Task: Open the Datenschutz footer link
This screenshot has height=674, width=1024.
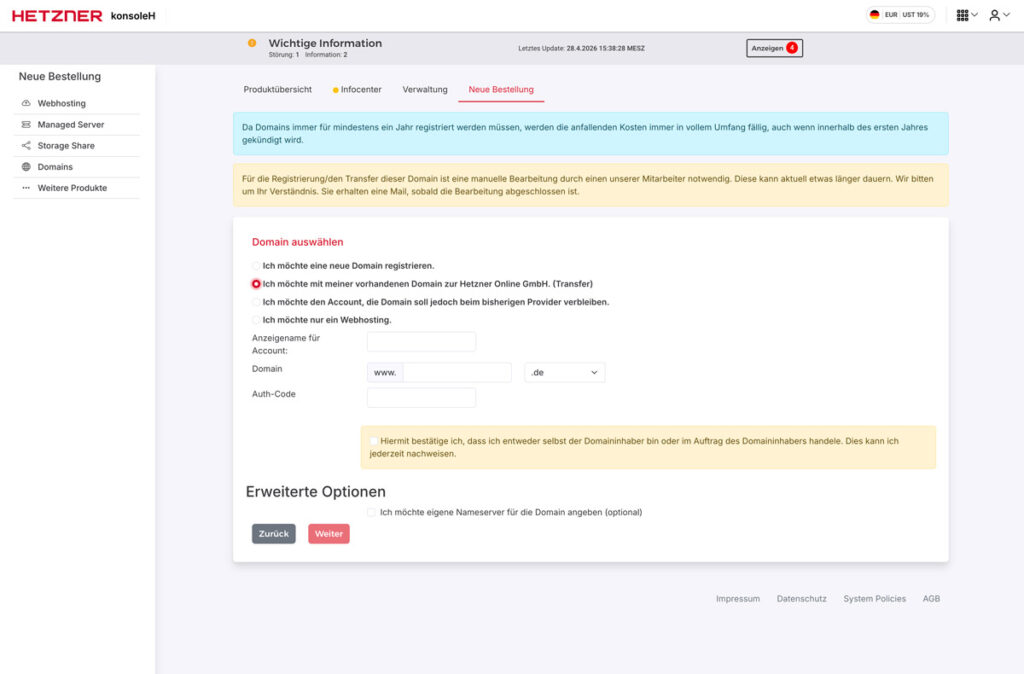Action: click(801, 599)
